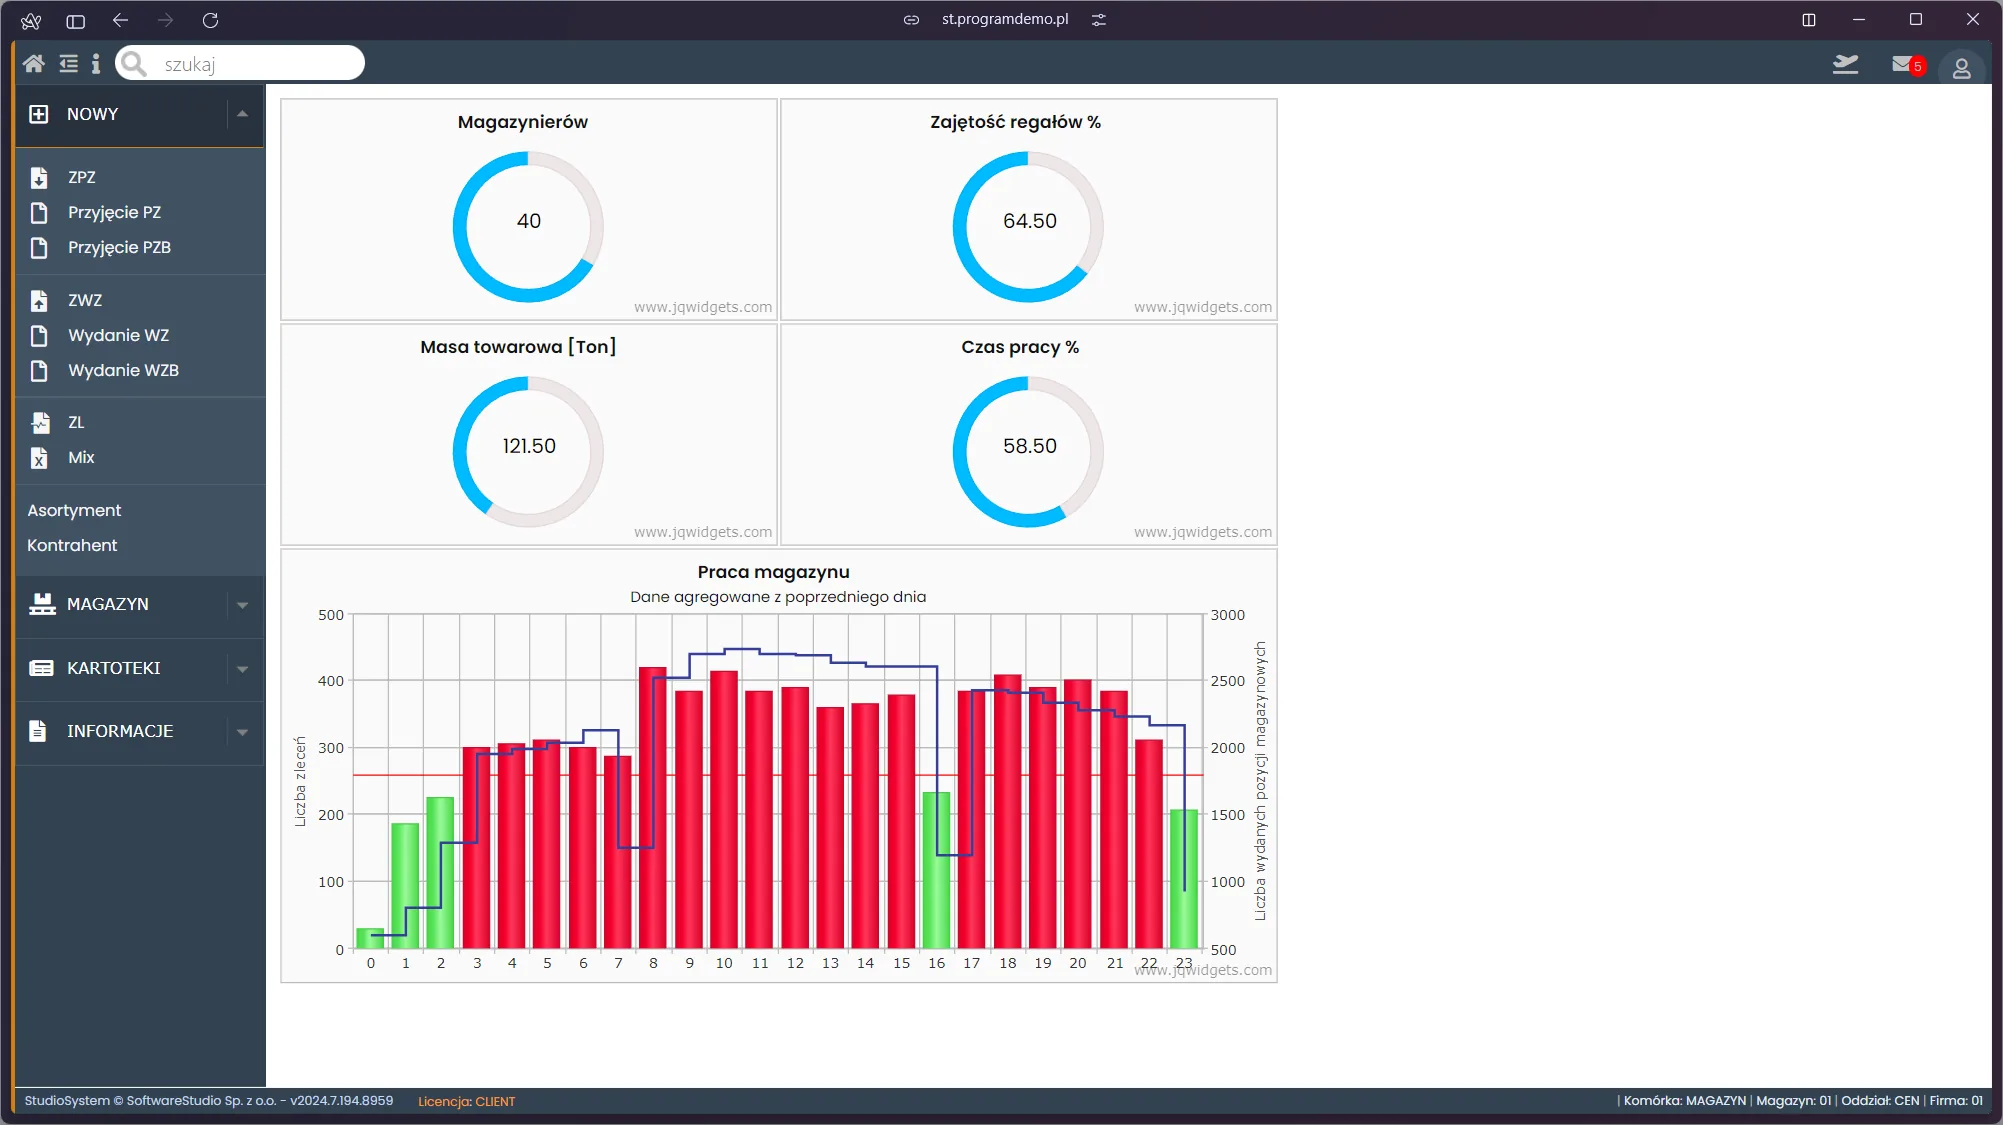Click the Wydanie WZ document icon
2003x1125 pixels.
39,335
